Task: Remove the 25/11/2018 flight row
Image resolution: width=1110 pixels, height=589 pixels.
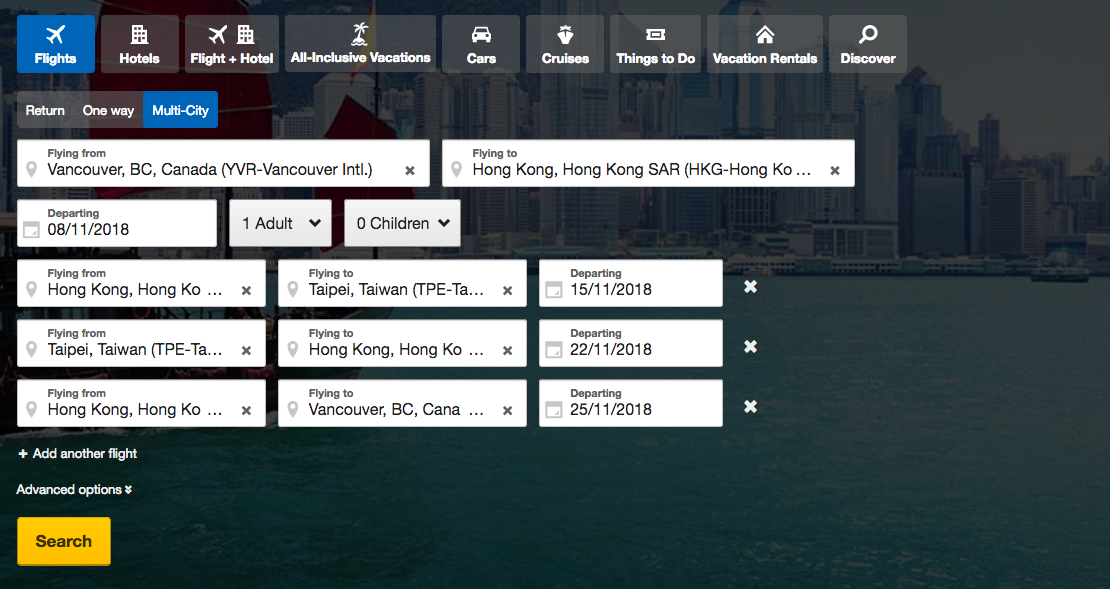Action: [750, 407]
